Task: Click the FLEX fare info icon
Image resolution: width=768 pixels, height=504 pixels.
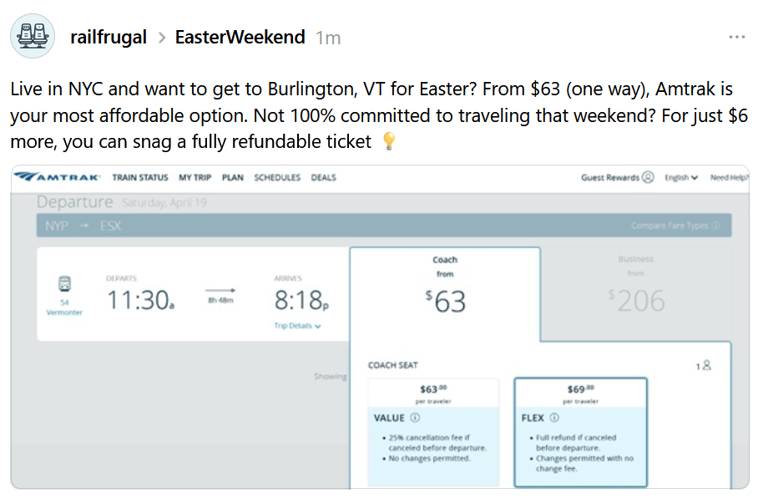Action: pos(554,418)
